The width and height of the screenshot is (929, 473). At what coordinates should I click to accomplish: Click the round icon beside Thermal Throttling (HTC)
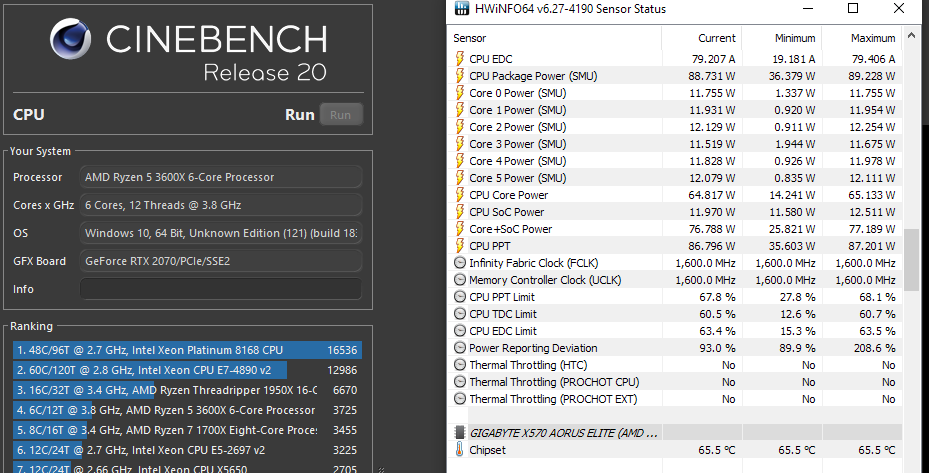(x=460, y=365)
